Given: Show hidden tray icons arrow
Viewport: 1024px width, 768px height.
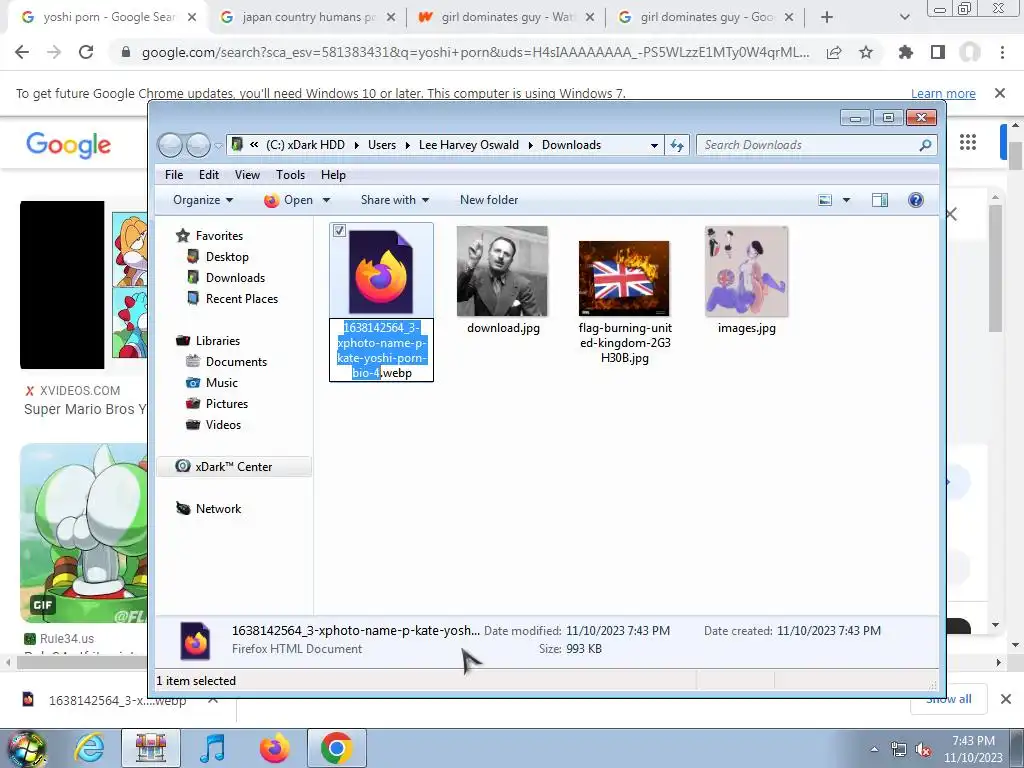Looking at the screenshot, I should pyautogui.click(x=874, y=749).
